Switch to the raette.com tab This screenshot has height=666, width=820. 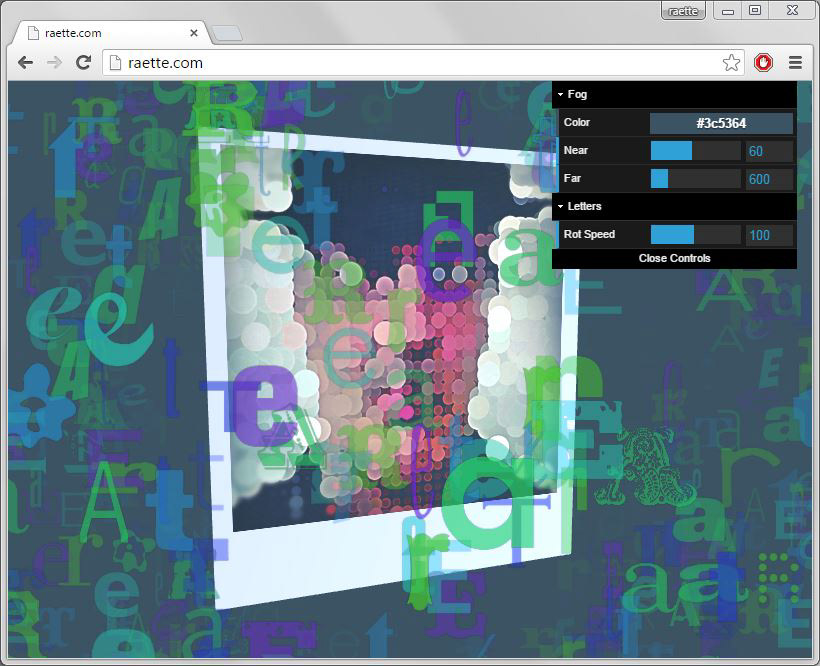click(110, 31)
